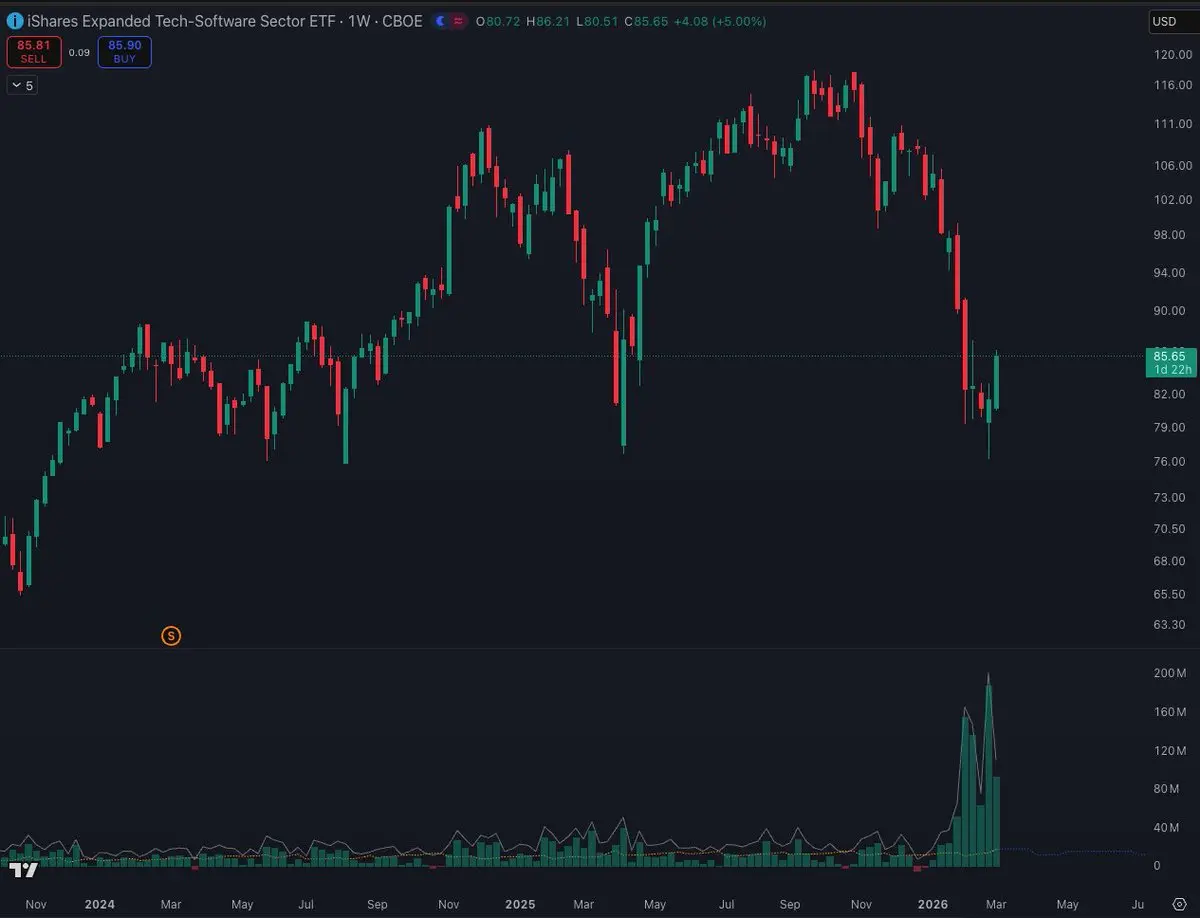Screen dimensions: 1200x918
Task: Click the 90.00 price axis label
Action: coord(1171,310)
